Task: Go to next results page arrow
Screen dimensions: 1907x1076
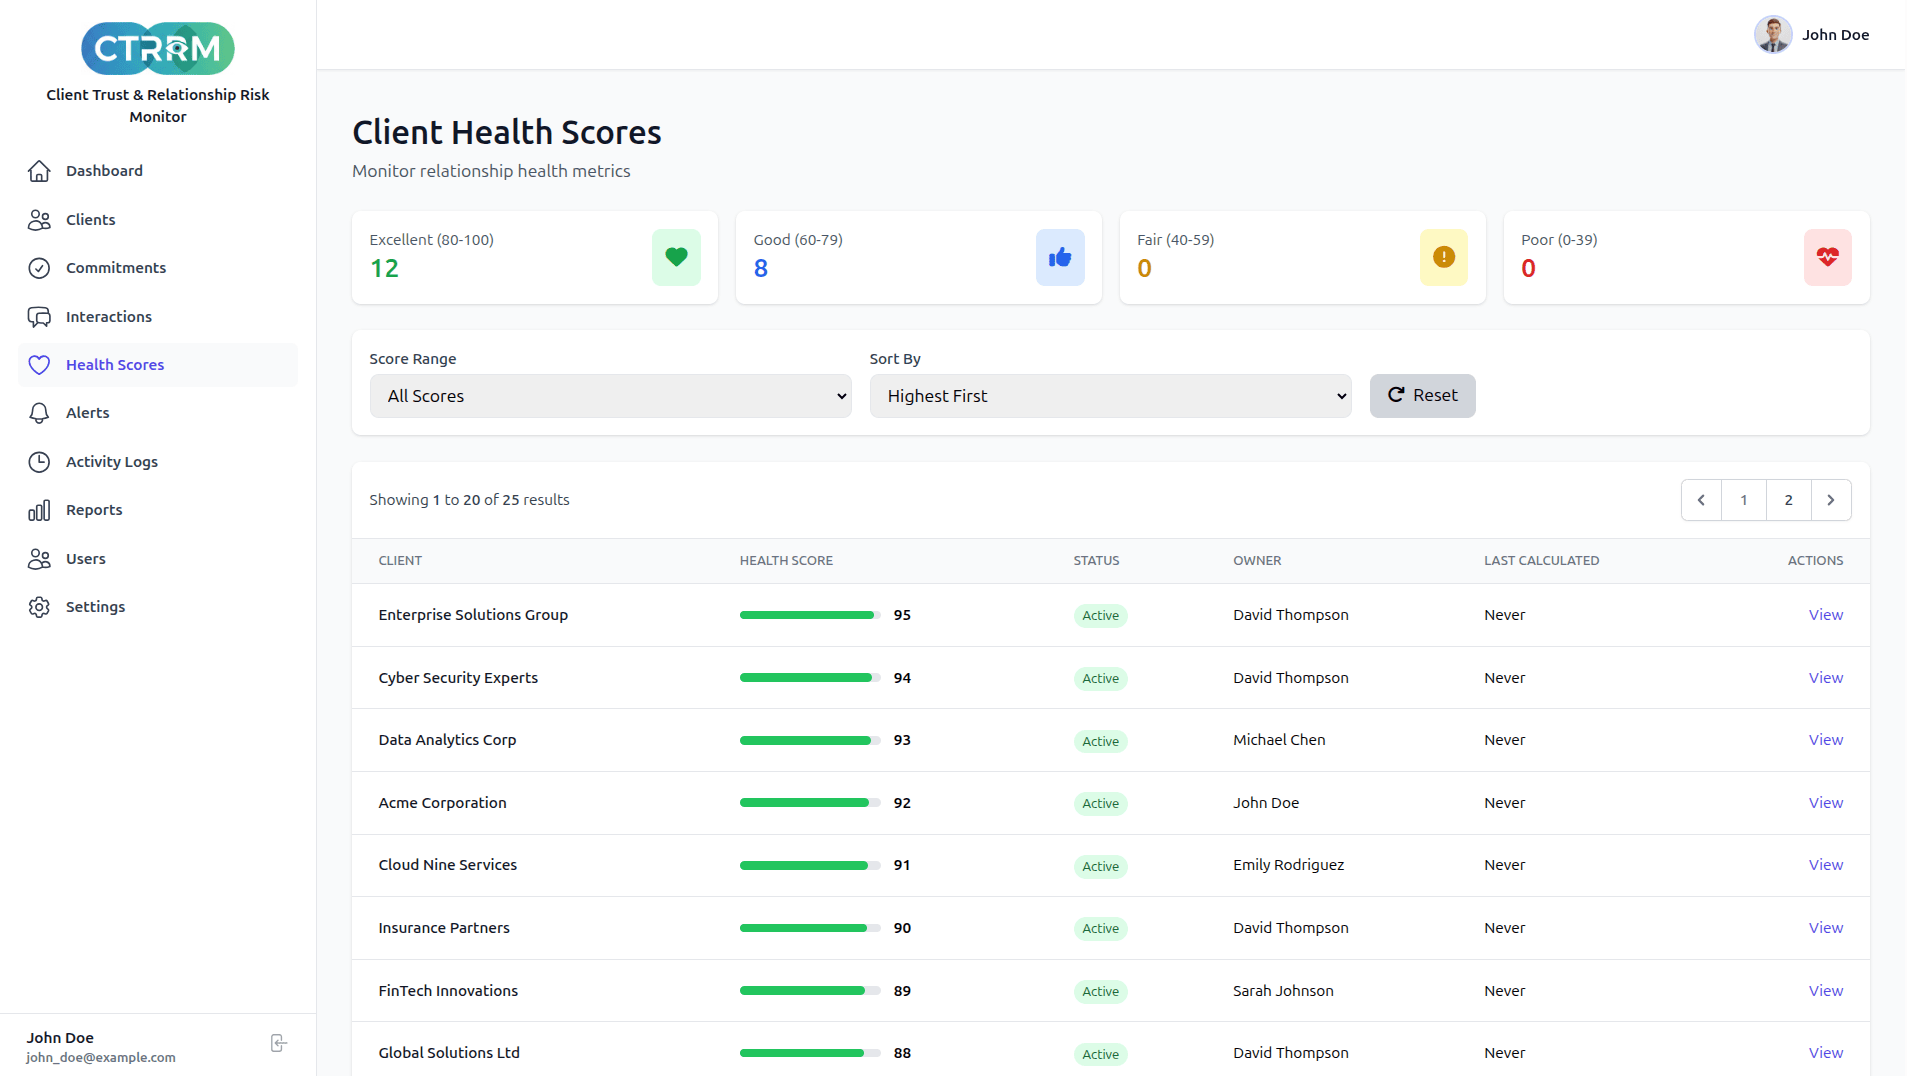Action: point(1831,500)
